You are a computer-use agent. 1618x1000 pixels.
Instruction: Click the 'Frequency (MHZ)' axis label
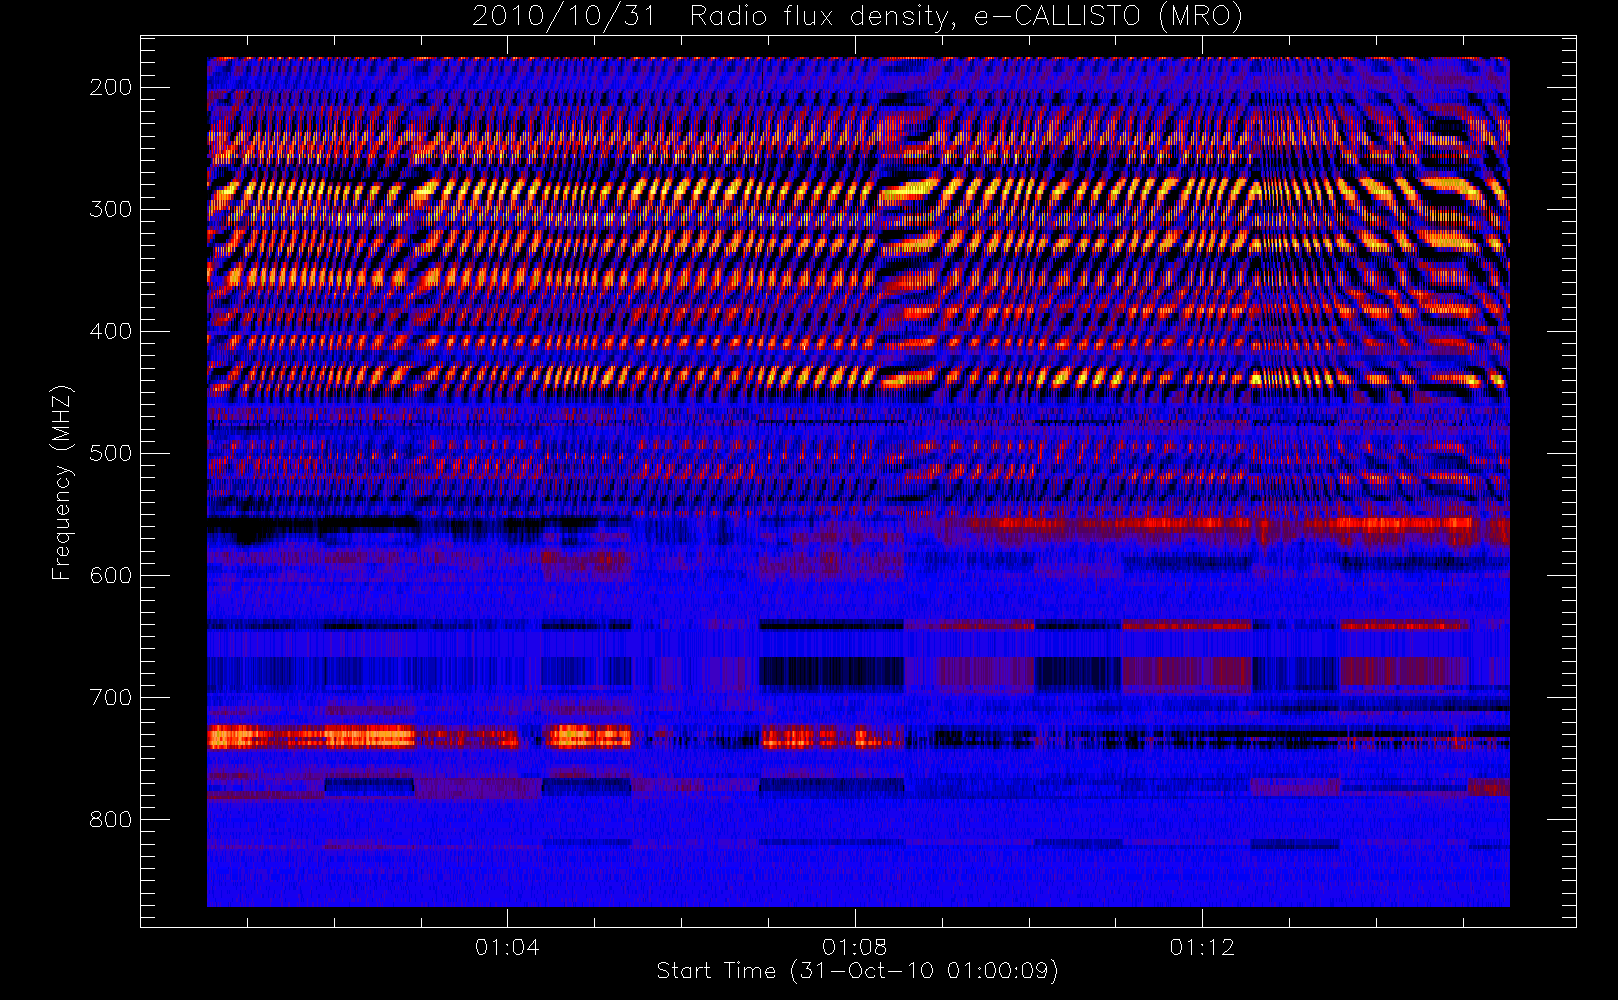click(62, 482)
